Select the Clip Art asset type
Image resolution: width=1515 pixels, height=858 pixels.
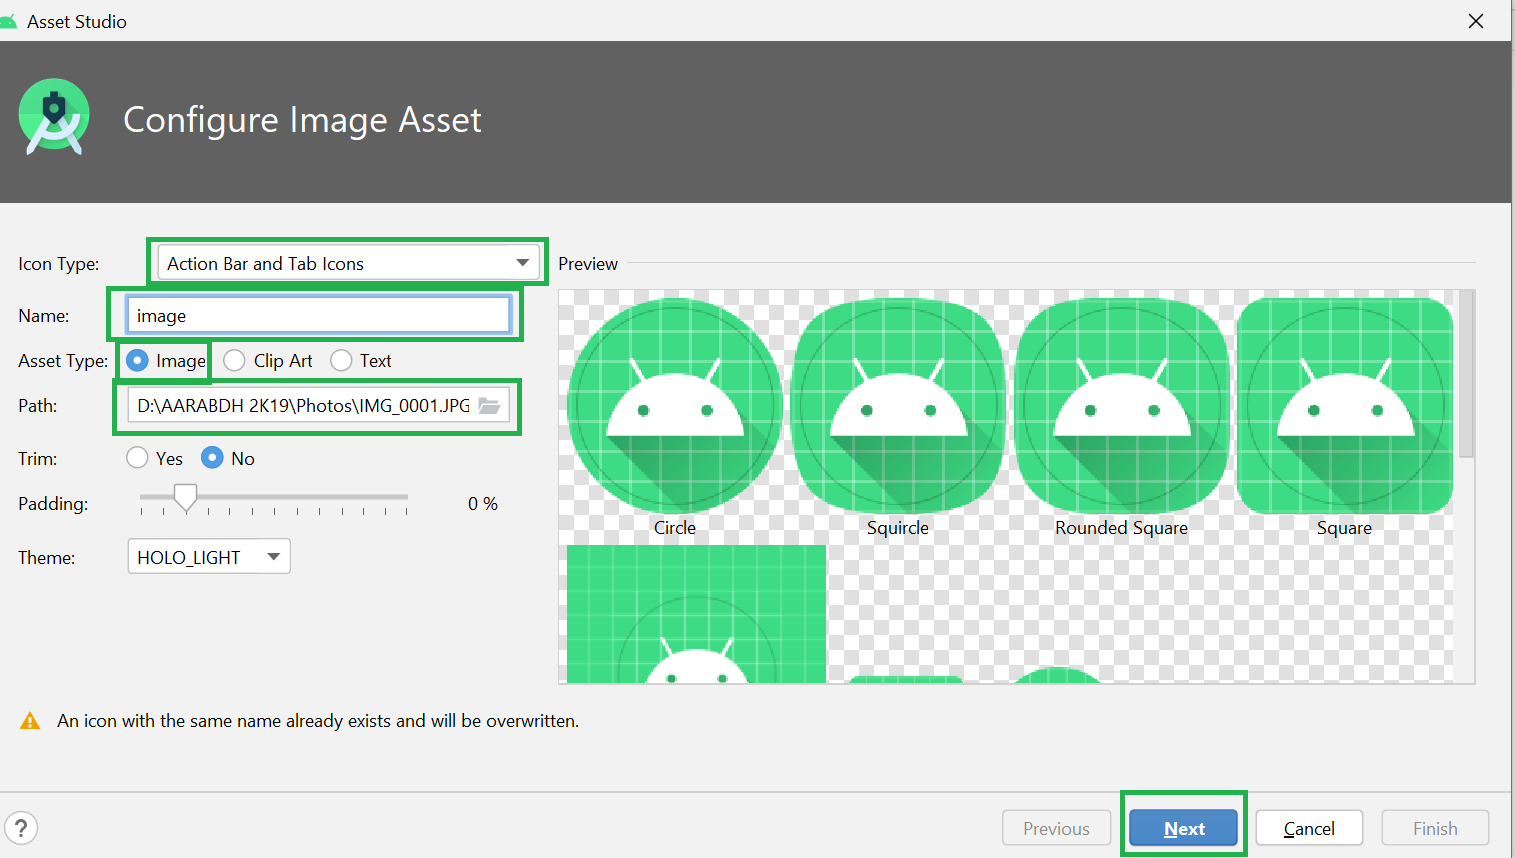pyautogui.click(x=235, y=360)
